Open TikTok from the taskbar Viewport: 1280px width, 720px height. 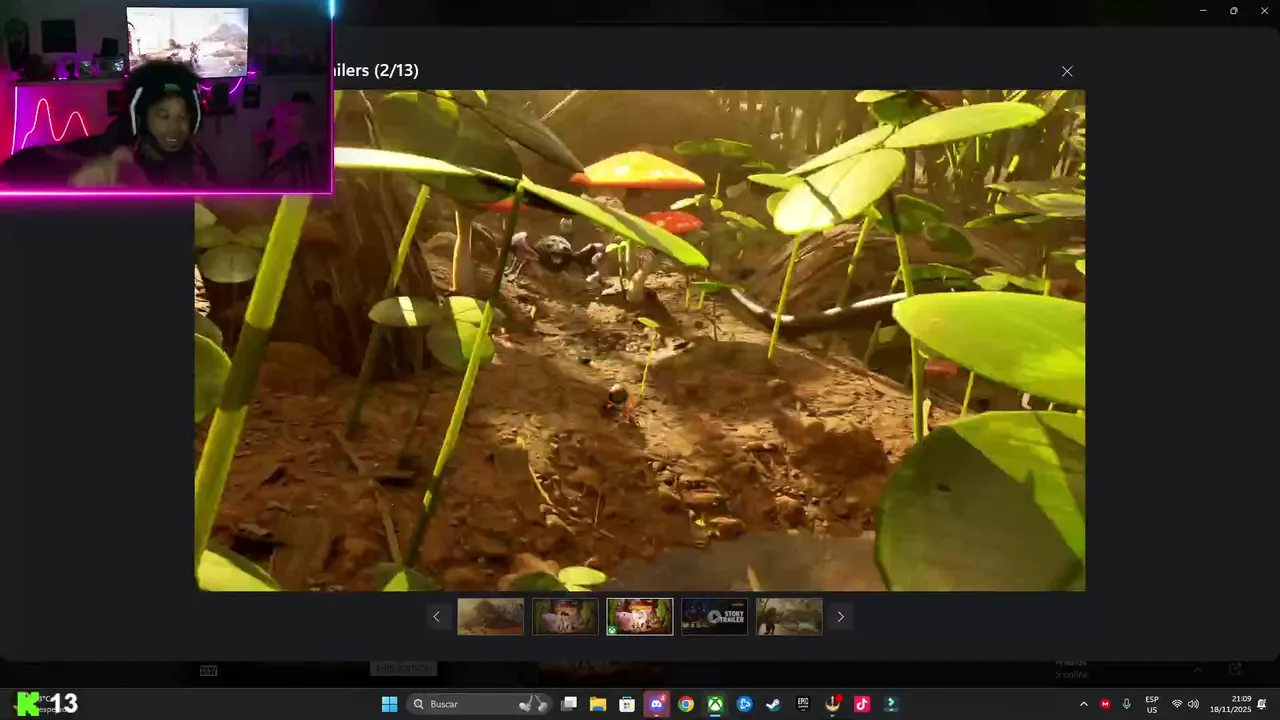[x=861, y=704]
